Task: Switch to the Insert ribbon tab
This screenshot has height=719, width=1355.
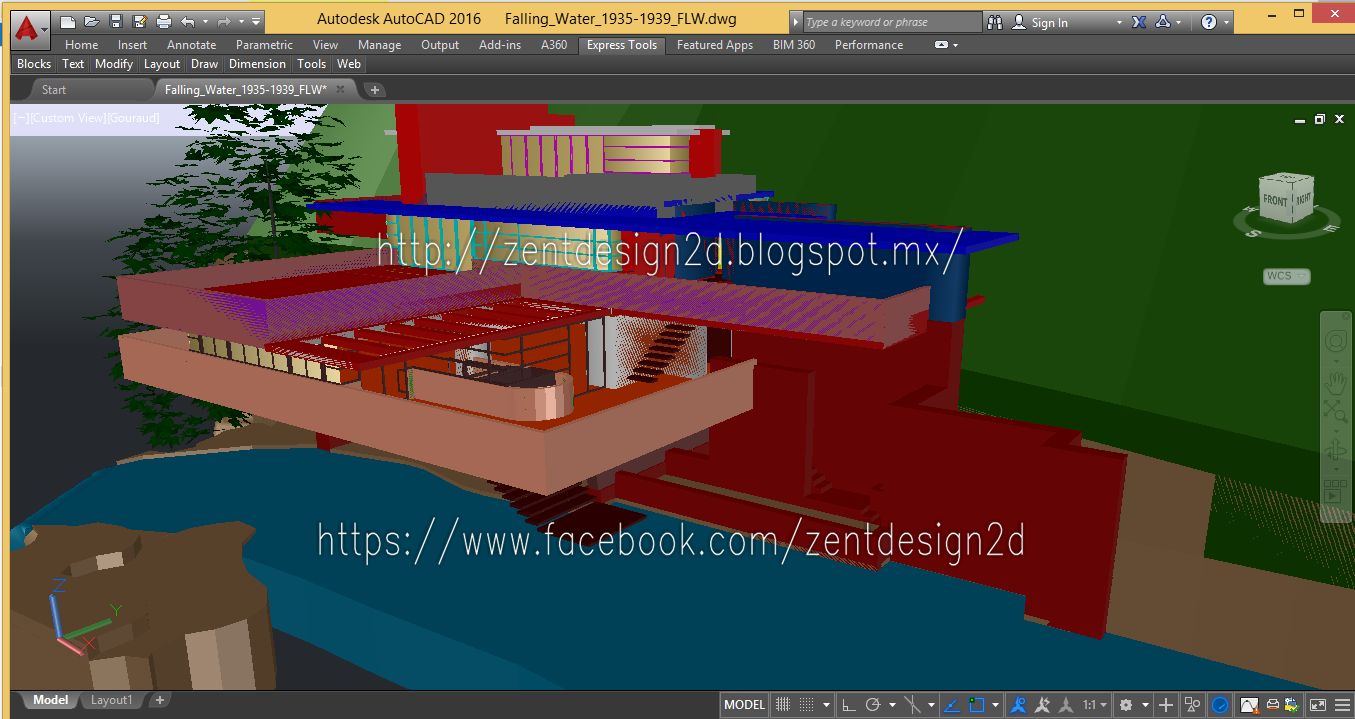Action: 132,45
